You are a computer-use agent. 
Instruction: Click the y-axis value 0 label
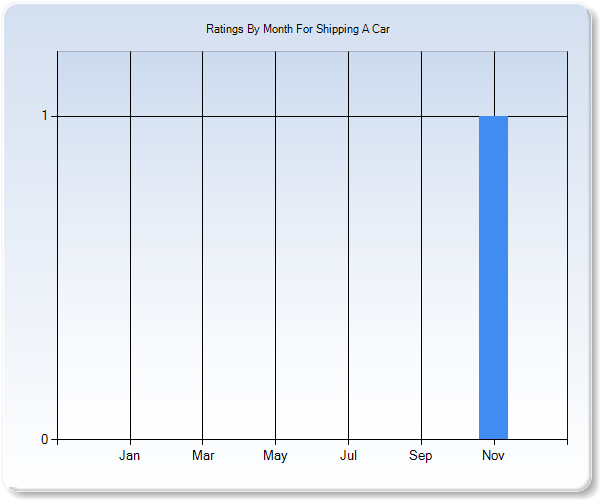[45, 439]
